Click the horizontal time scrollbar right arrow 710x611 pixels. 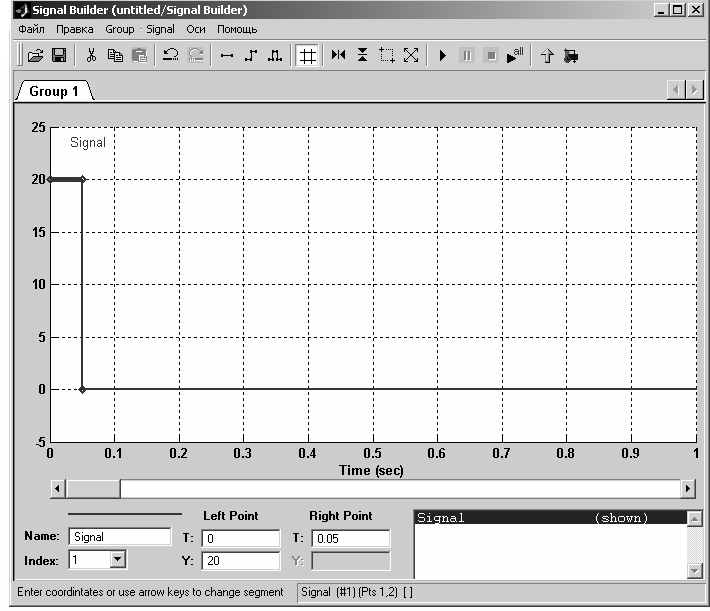coord(687,489)
